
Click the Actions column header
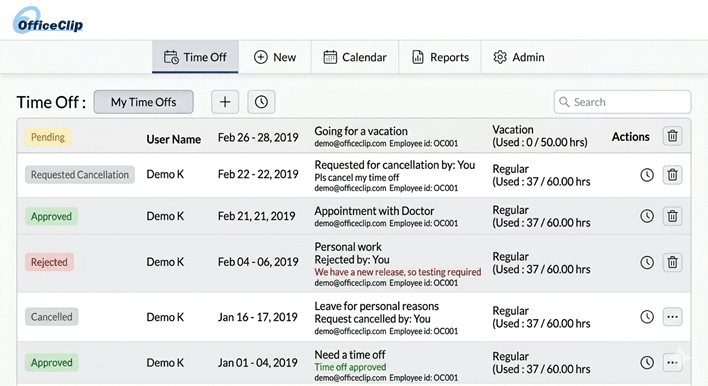(x=631, y=137)
